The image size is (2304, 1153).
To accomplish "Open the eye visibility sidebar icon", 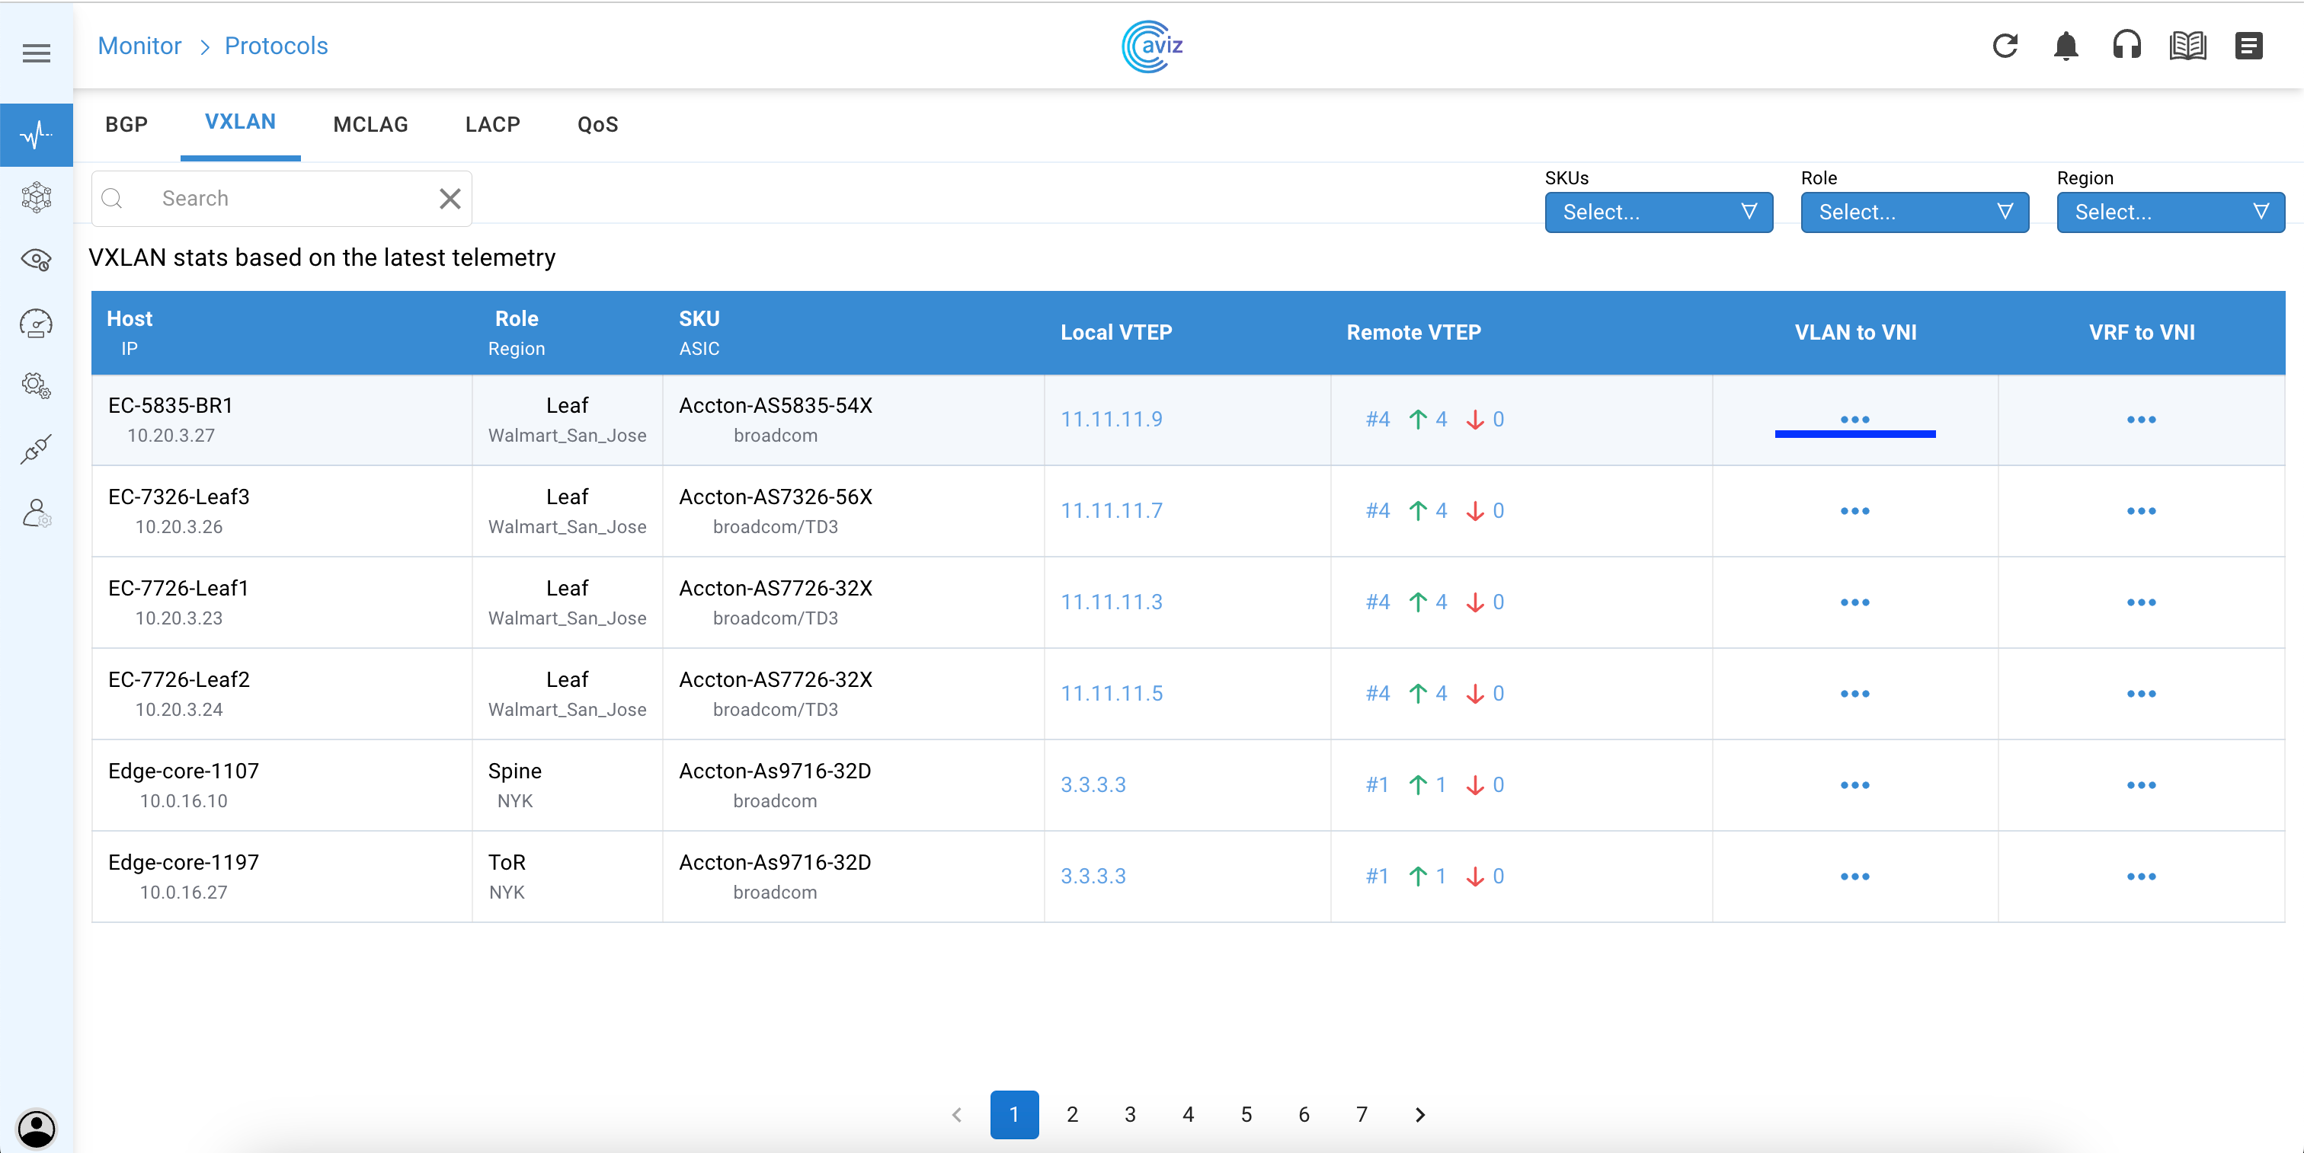I will tap(36, 260).
